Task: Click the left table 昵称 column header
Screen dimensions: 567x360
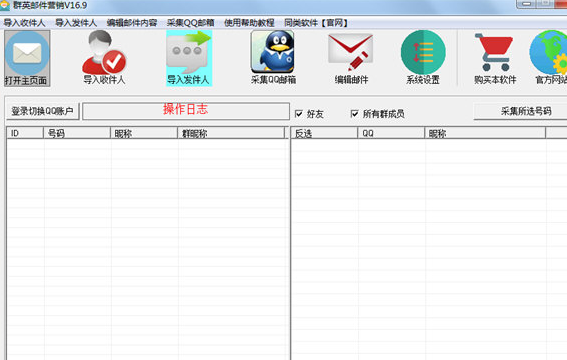Action: pos(144,133)
